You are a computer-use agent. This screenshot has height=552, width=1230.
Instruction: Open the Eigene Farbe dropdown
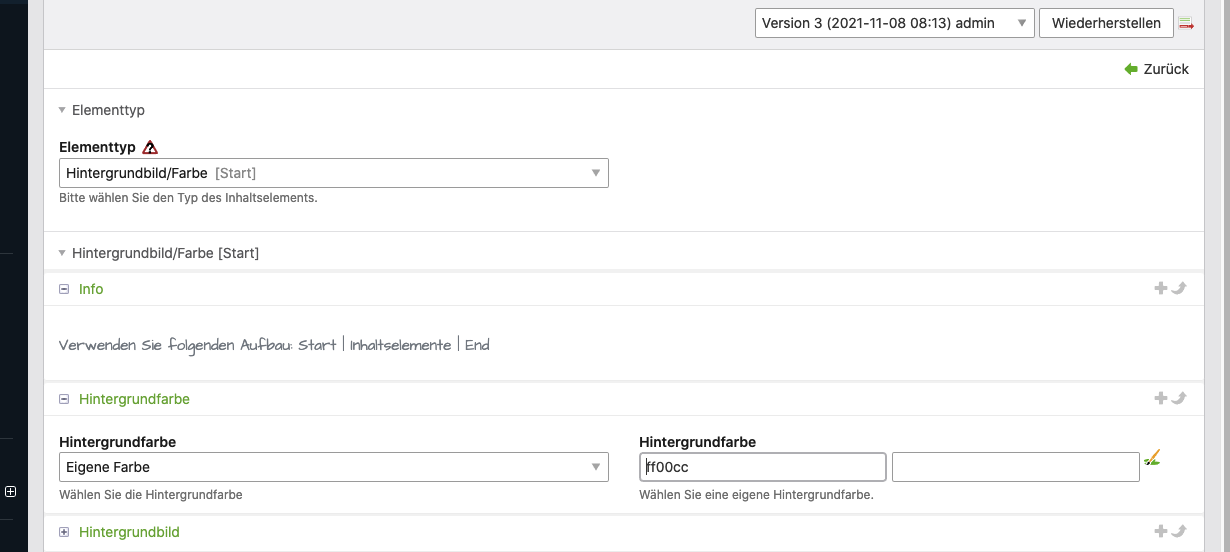coord(334,467)
